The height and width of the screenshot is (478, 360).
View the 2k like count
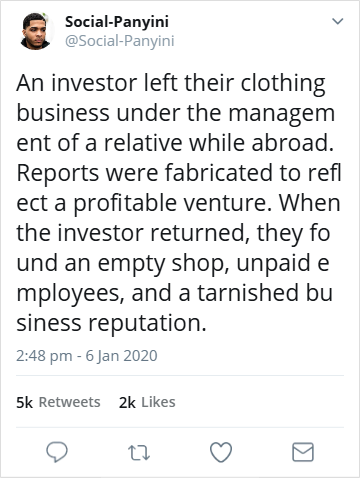pos(127,402)
